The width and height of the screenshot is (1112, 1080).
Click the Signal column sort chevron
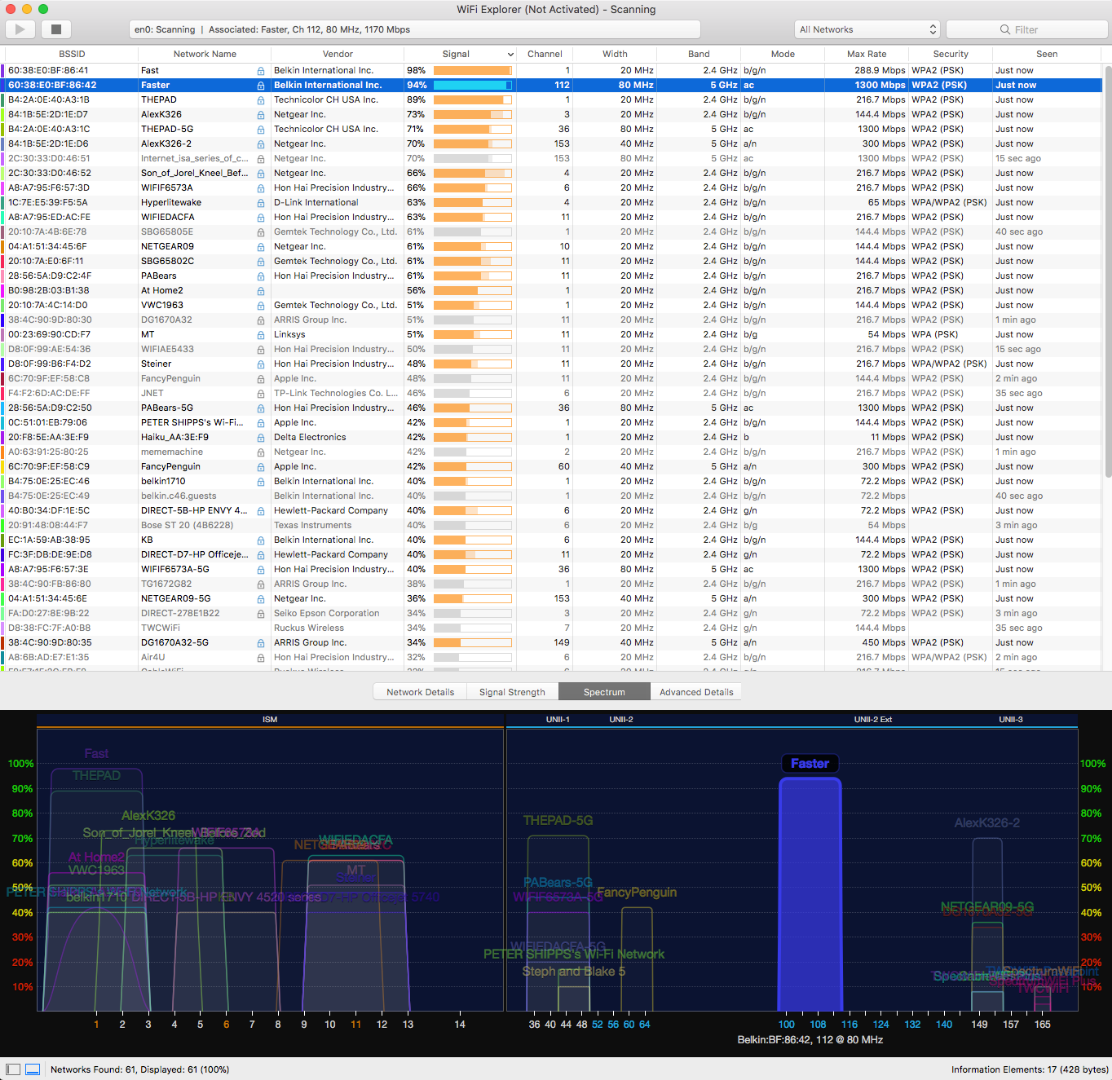[510, 55]
